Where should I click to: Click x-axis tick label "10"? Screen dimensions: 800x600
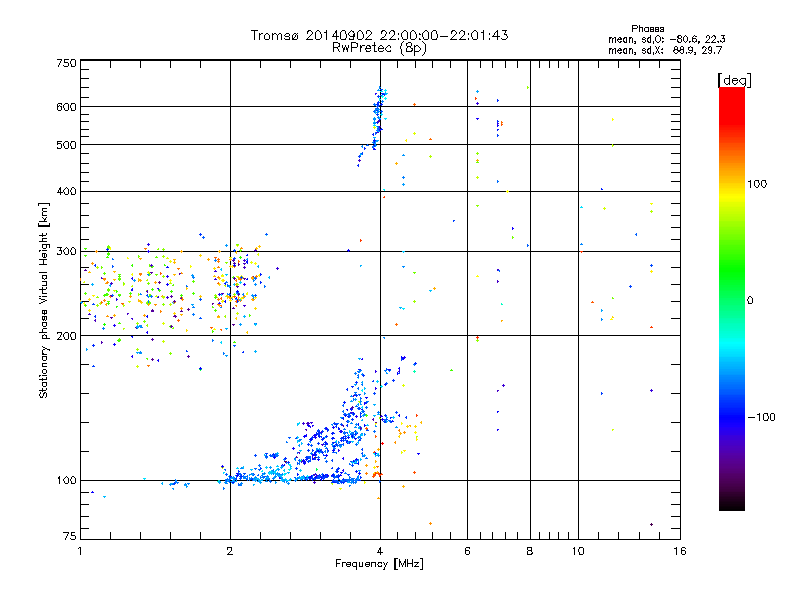click(578, 551)
